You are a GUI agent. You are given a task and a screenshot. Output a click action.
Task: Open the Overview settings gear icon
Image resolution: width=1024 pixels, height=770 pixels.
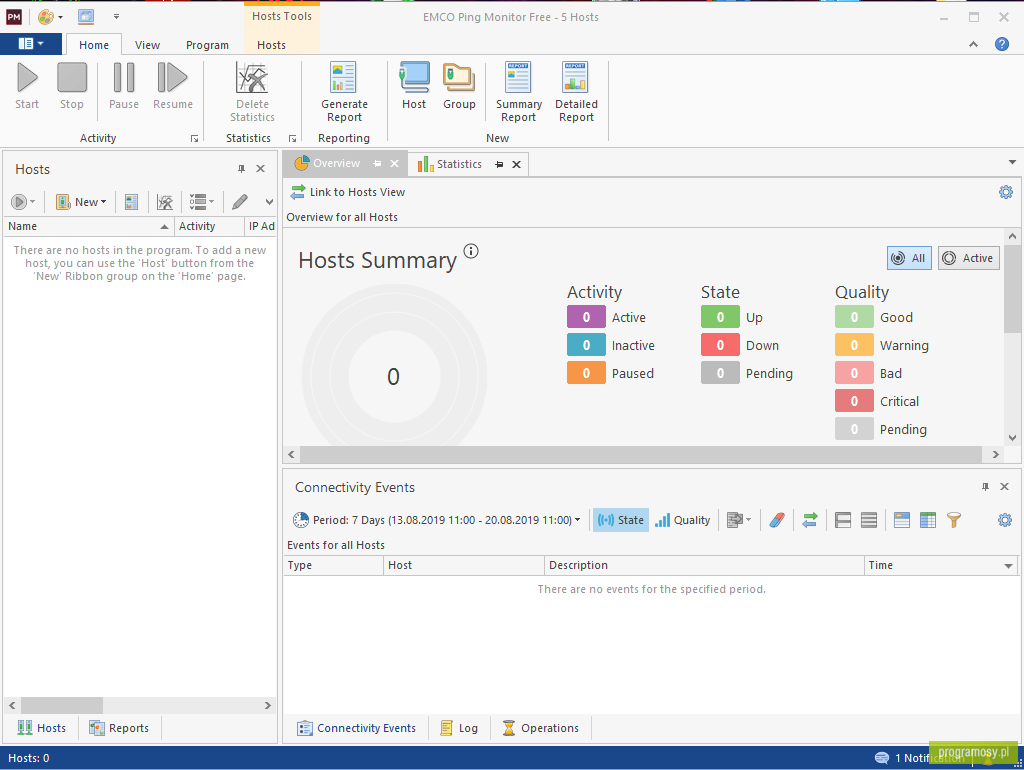(1006, 192)
